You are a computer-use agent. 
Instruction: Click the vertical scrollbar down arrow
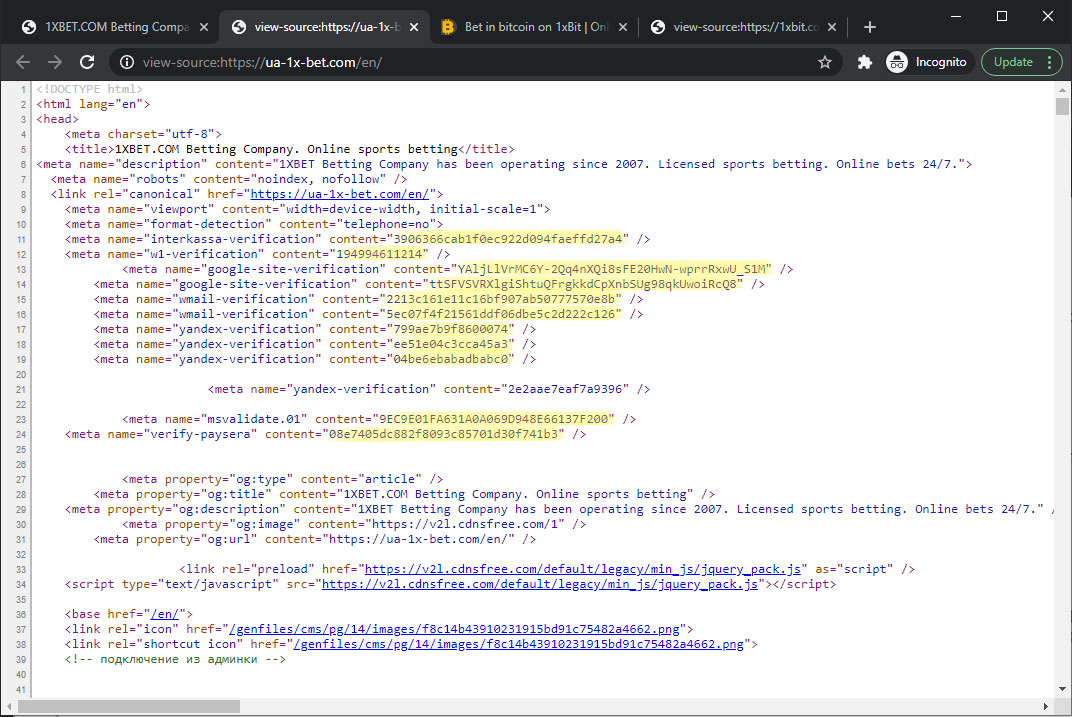click(x=1062, y=689)
